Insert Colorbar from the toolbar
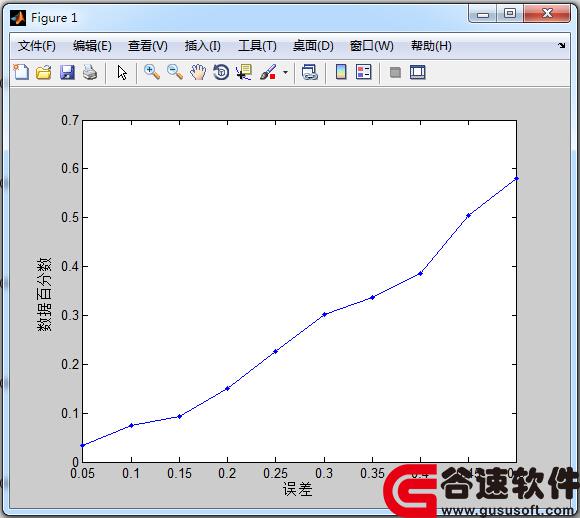 click(341, 72)
